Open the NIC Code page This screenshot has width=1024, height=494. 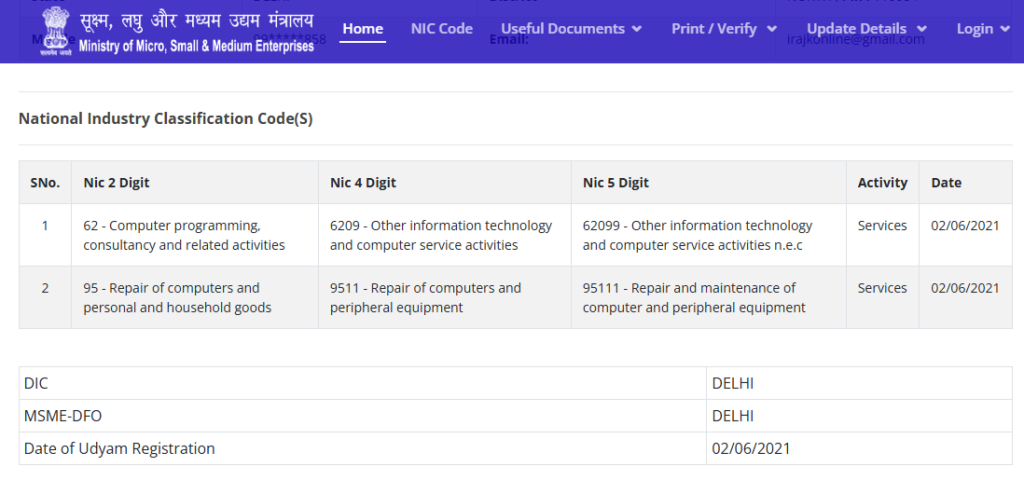[441, 29]
